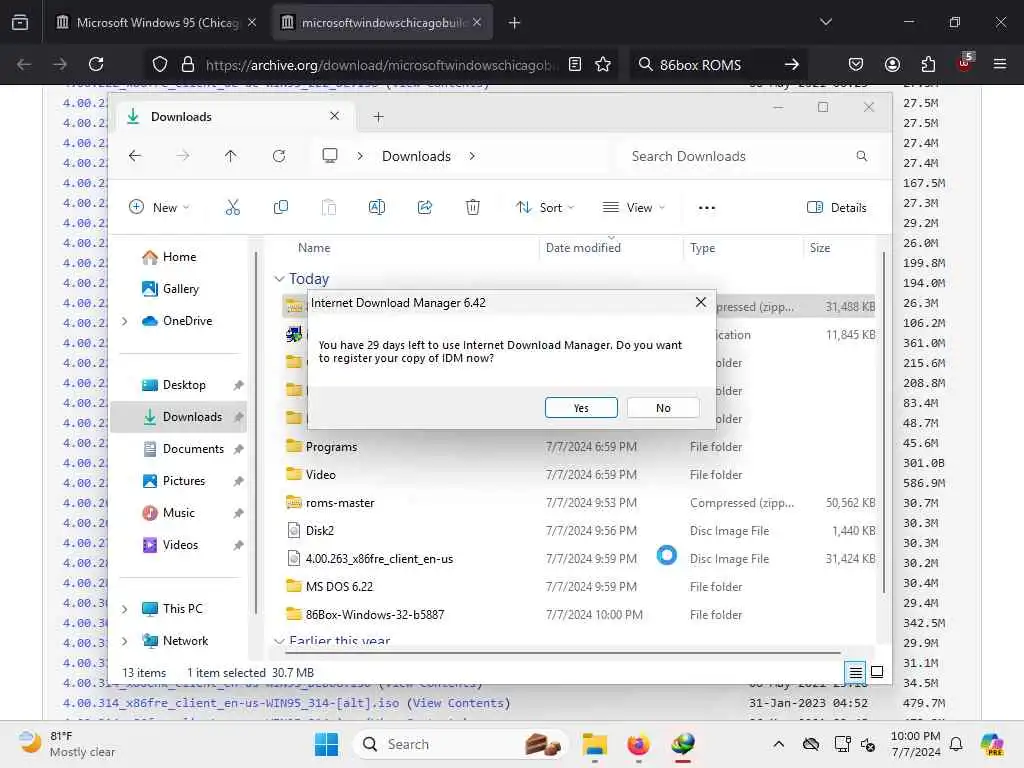This screenshot has width=1024, height=768.
Task: Open the New dropdown in Explorer
Action: pyautogui.click(x=159, y=208)
